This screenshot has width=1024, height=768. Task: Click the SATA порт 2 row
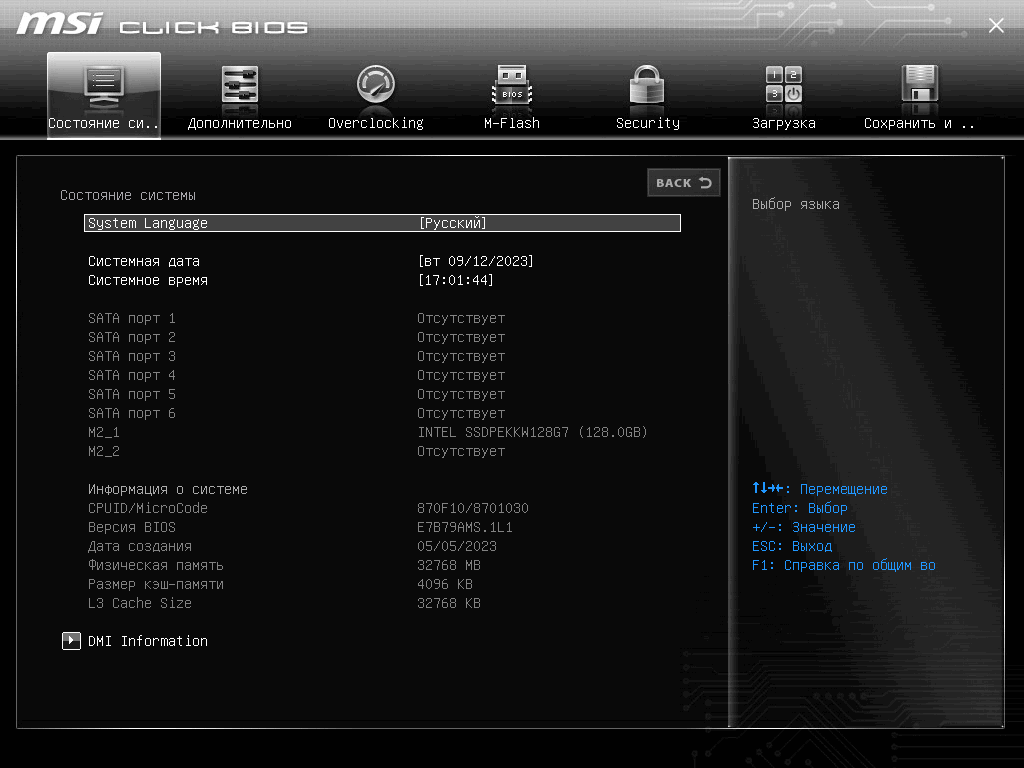pyautogui.click(x=296, y=337)
